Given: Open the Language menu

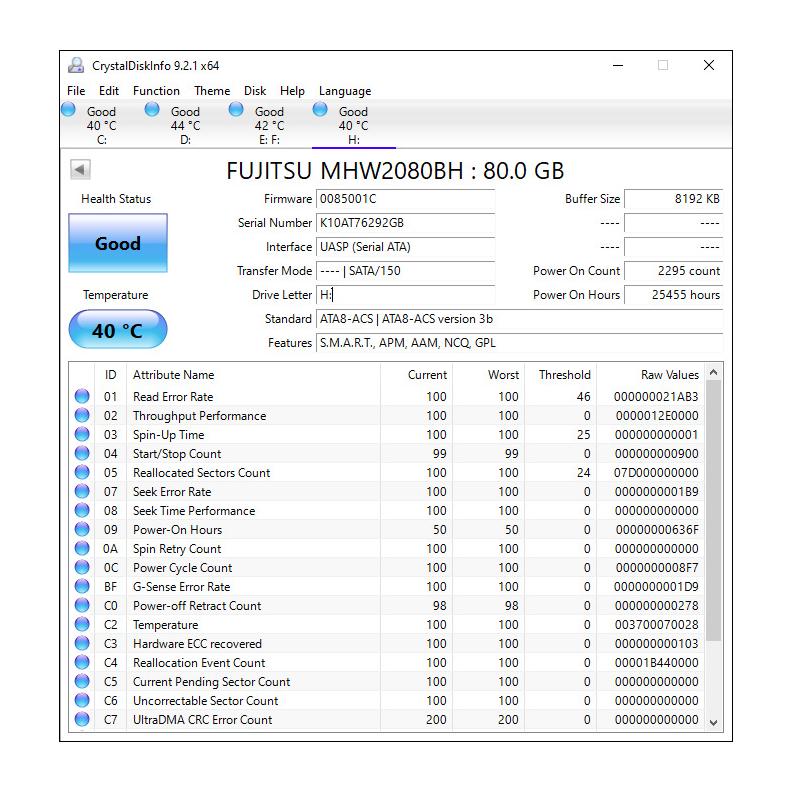Looking at the screenshot, I should point(345,91).
